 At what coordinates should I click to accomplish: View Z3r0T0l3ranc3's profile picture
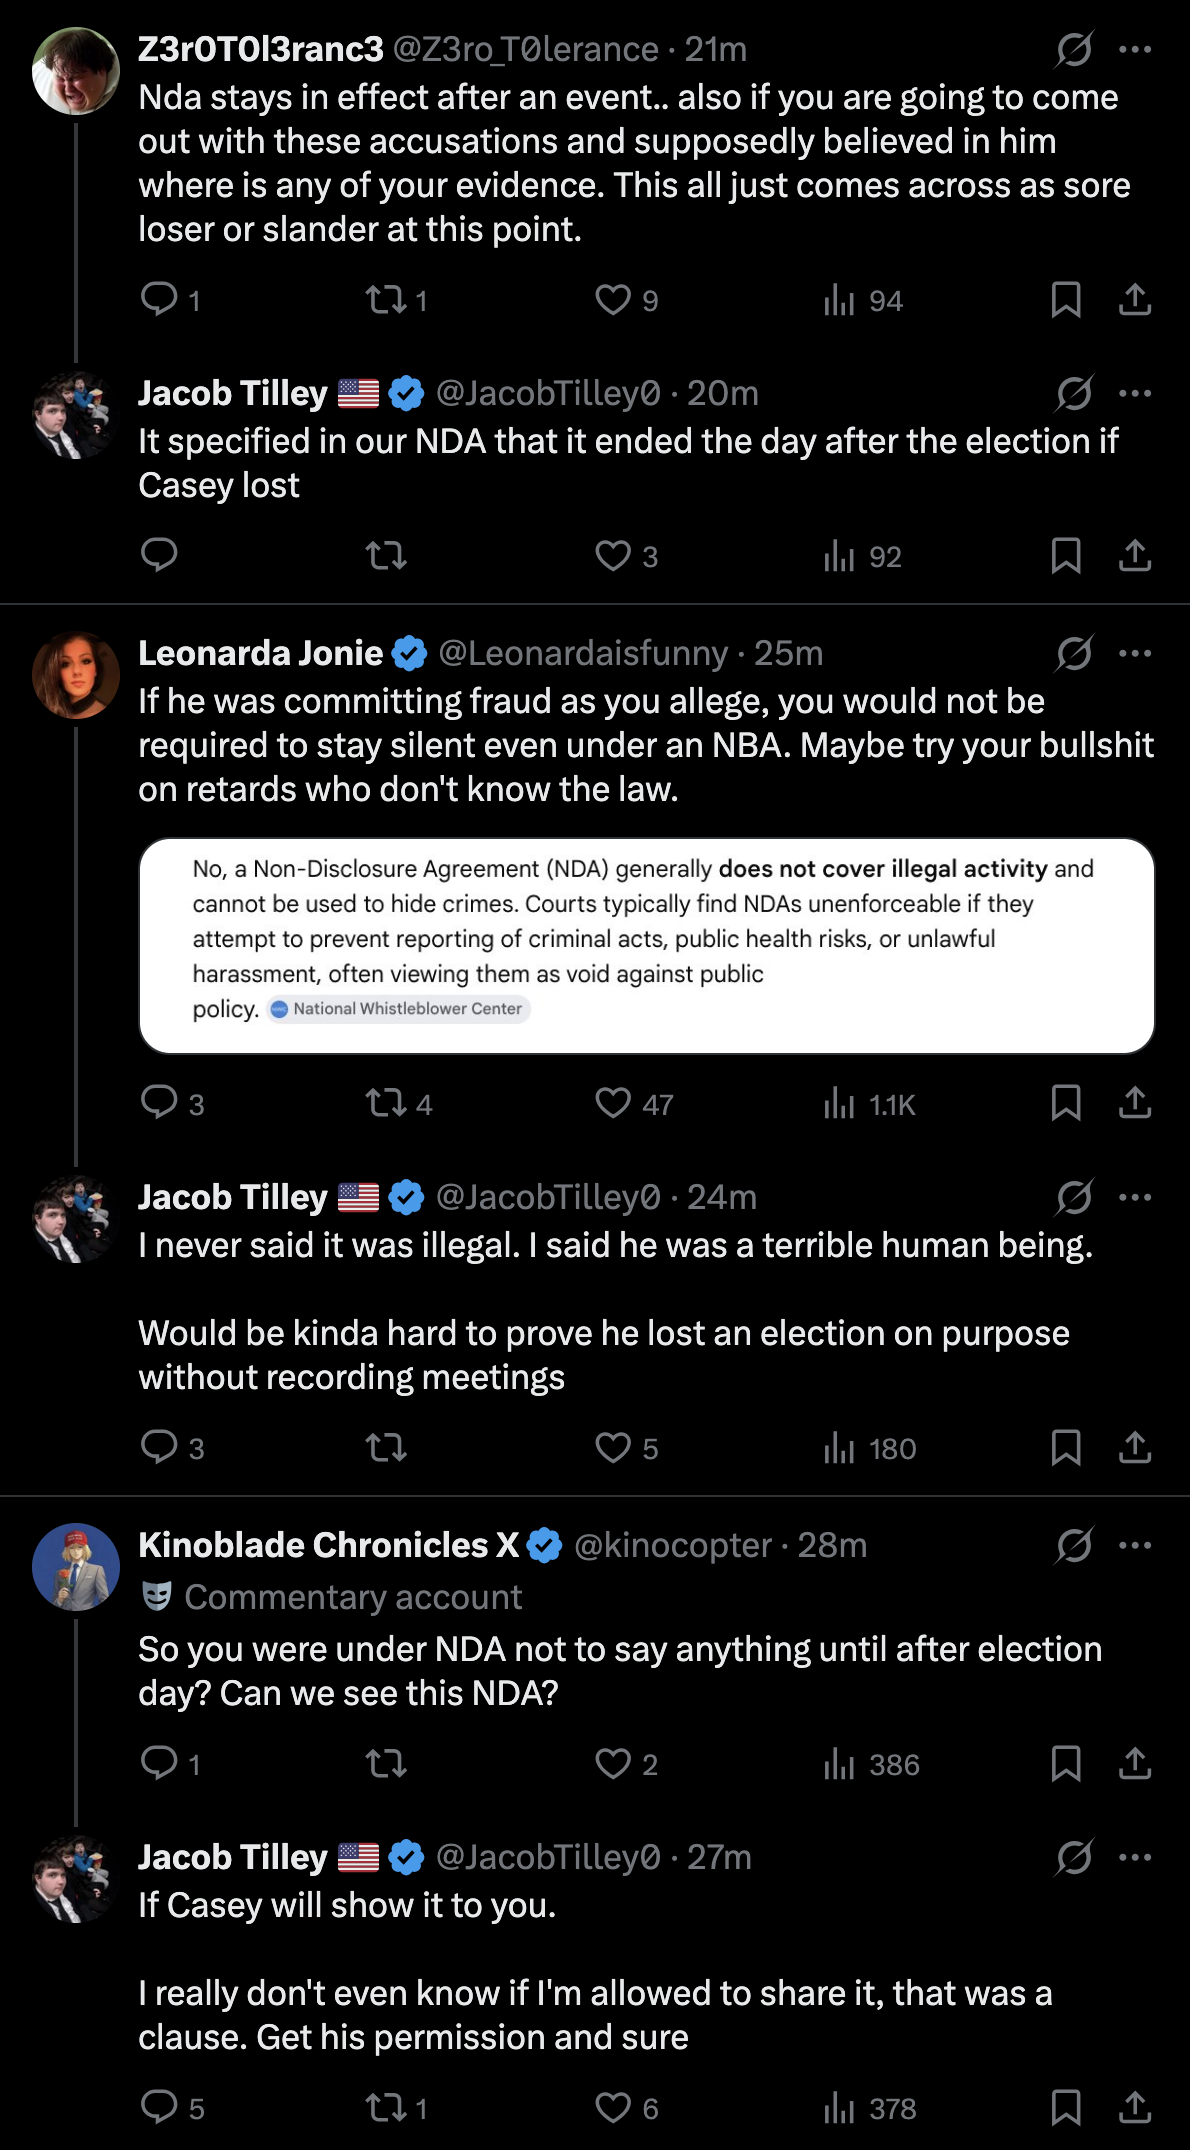coord(76,71)
